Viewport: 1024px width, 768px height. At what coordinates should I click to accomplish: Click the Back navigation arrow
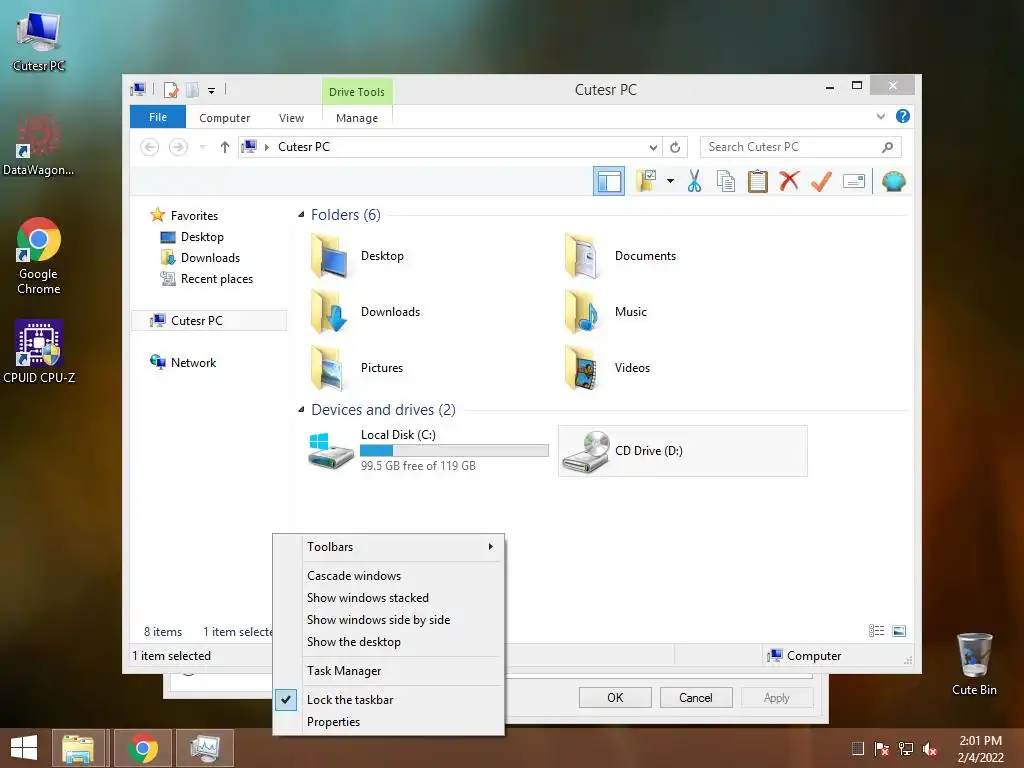pos(150,147)
